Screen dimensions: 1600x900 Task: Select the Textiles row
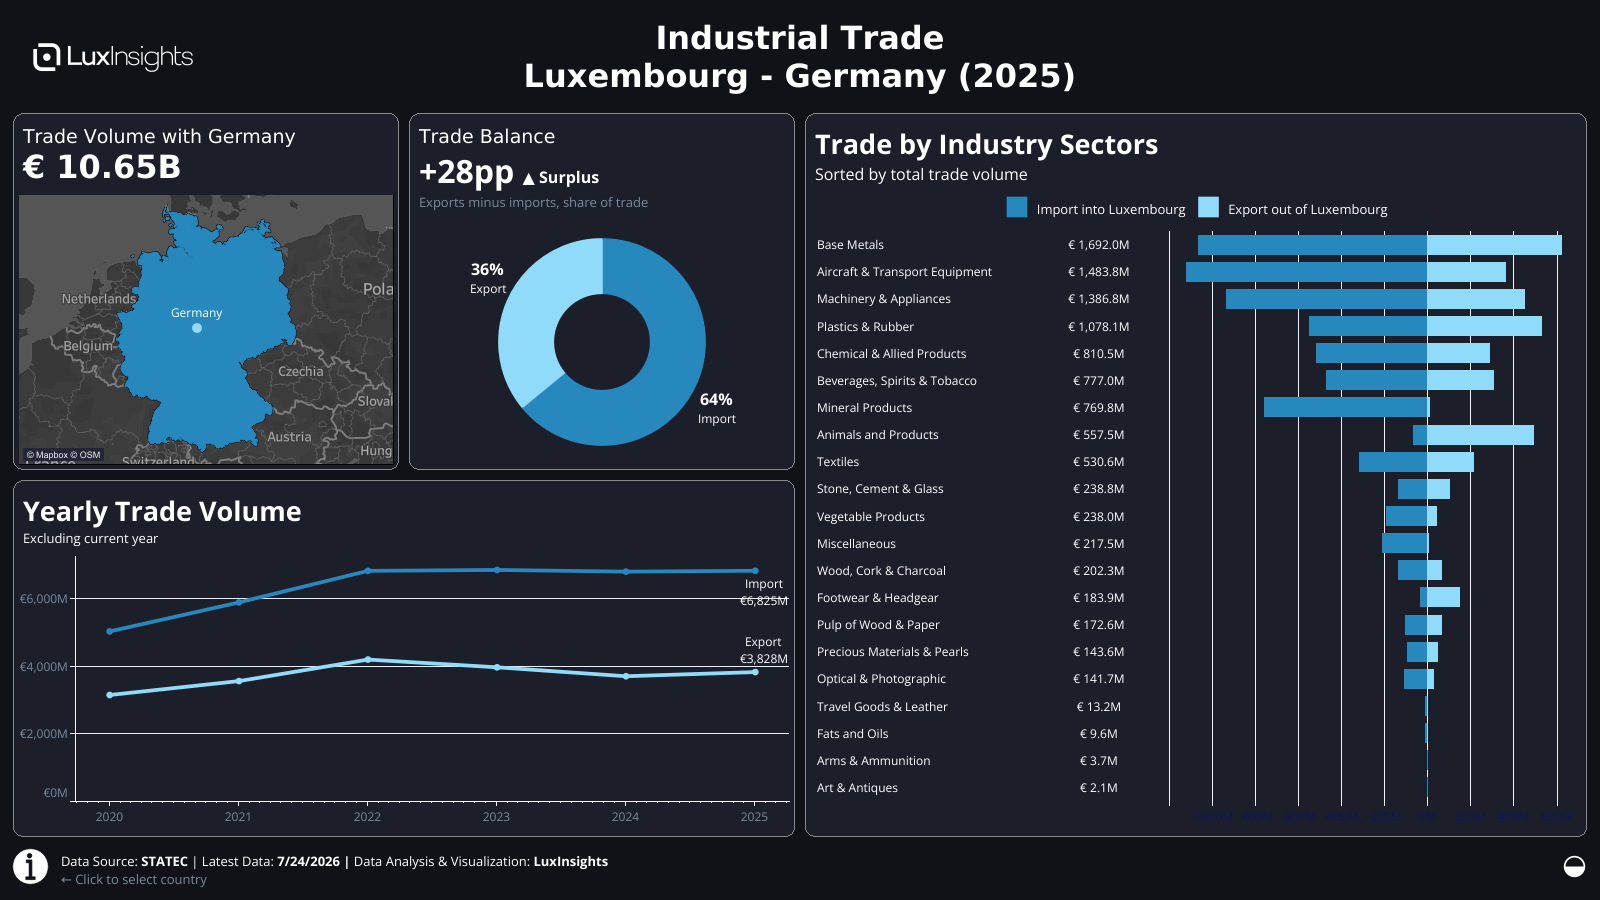(x=1190, y=461)
